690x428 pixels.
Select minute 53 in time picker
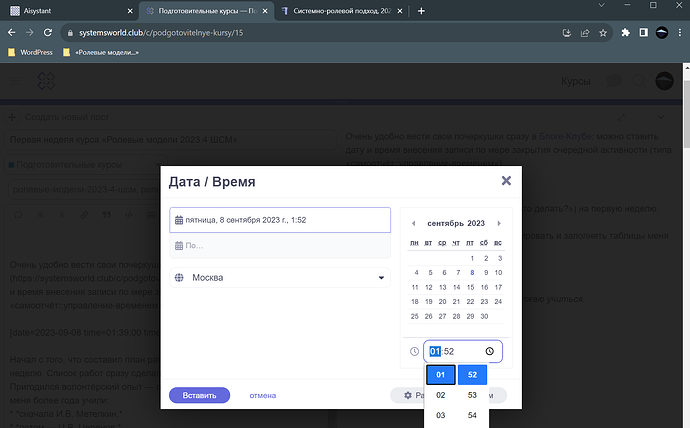(473, 395)
